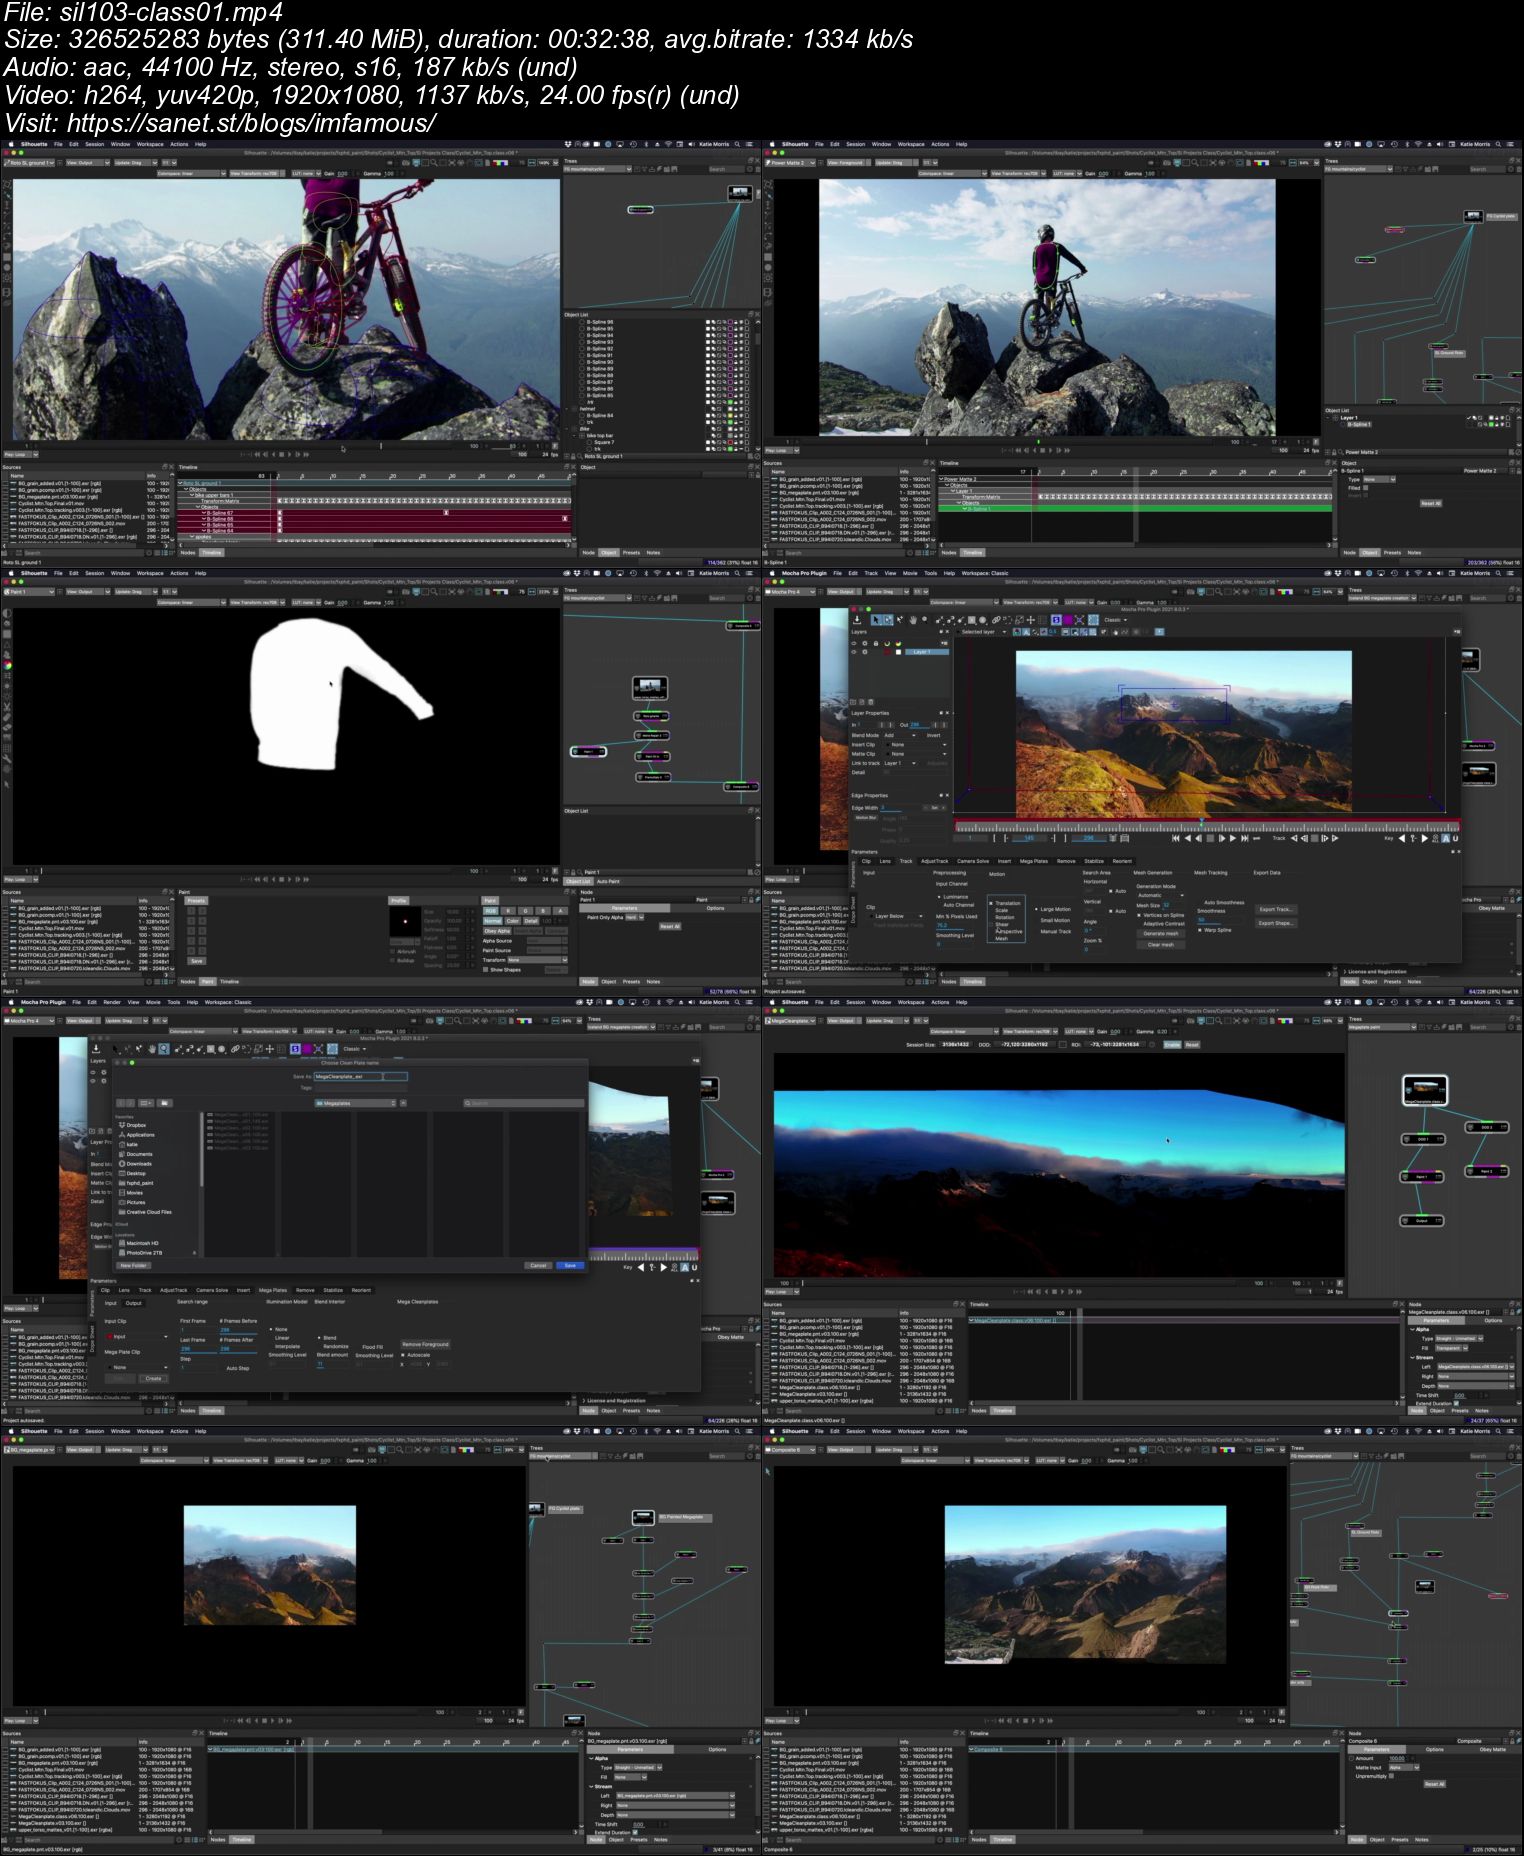The height and width of the screenshot is (1856, 1524).
Task: Play forward in Mocha Track-tab frame
Action: (x=1233, y=838)
